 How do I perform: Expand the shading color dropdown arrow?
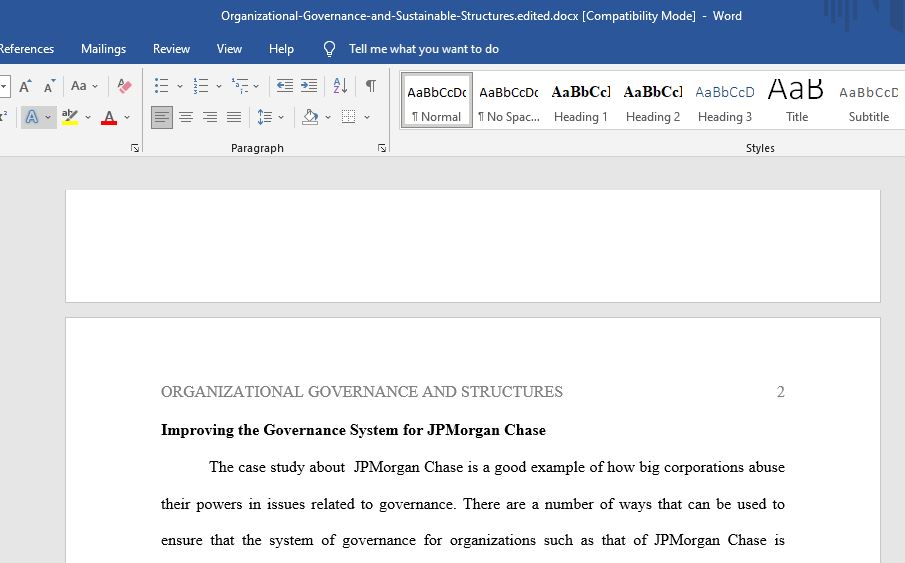pyautogui.click(x=328, y=117)
